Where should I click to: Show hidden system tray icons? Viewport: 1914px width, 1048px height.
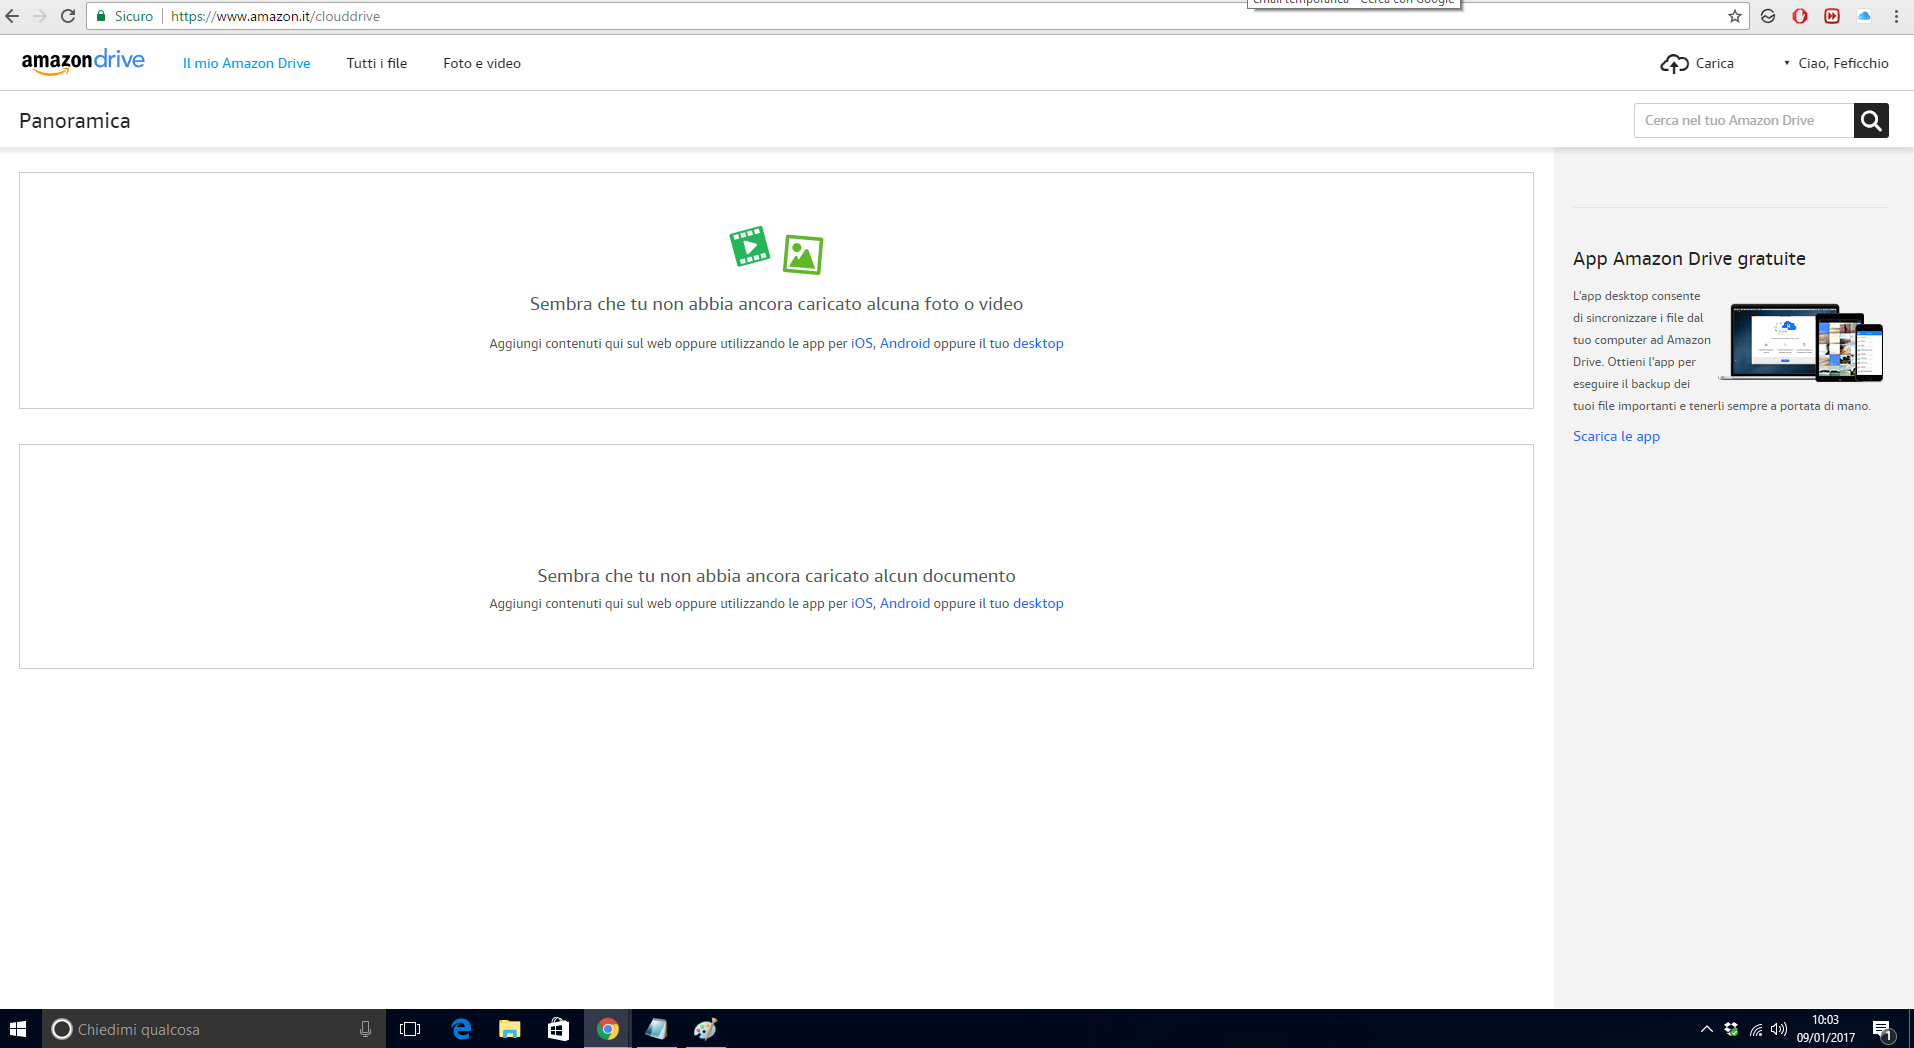click(x=1706, y=1029)
